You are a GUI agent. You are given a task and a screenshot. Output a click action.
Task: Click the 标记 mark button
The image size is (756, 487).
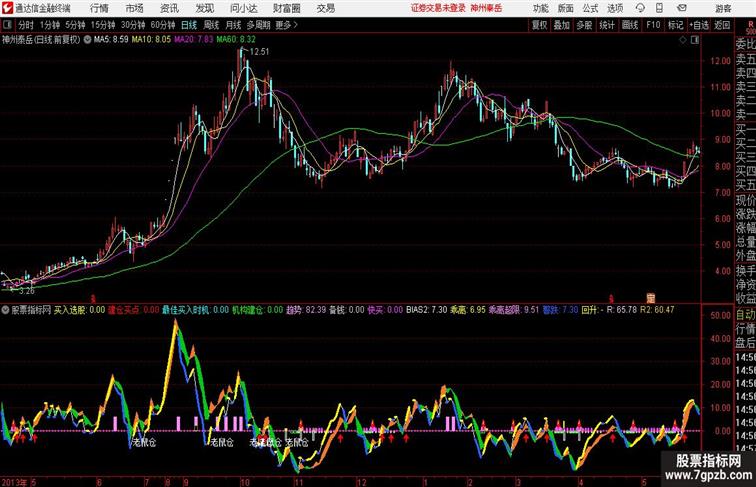[675, 25]
